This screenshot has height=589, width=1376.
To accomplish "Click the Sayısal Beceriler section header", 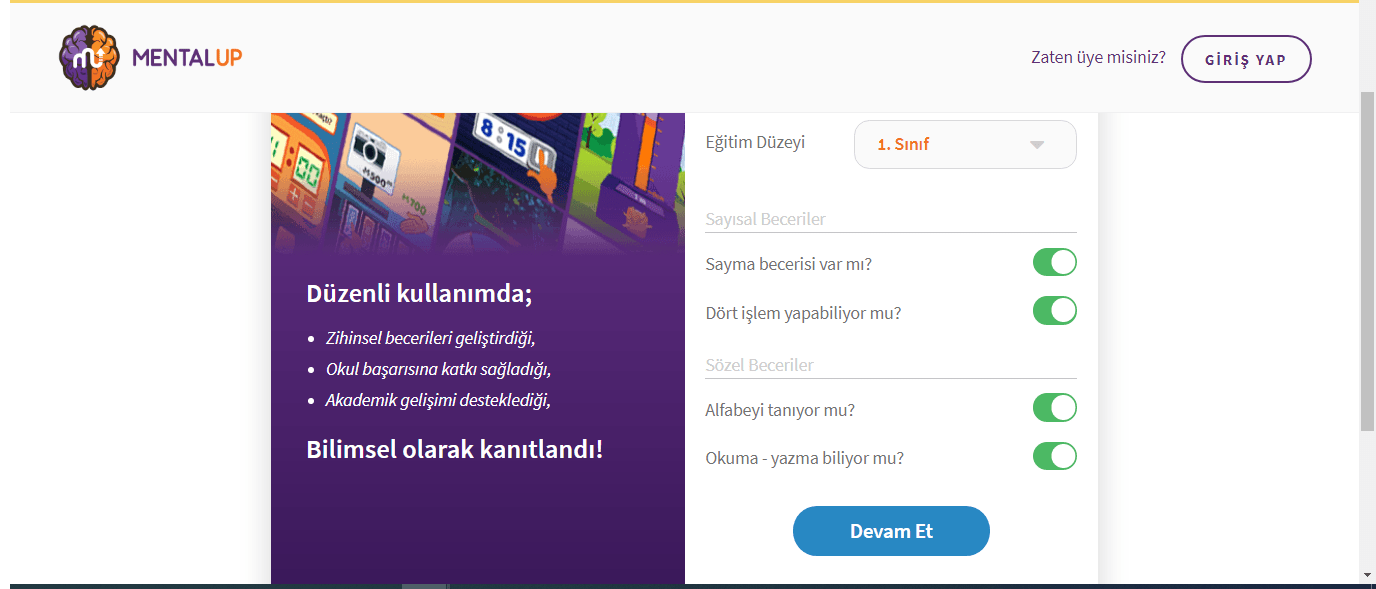I will [x=765, y=219].
